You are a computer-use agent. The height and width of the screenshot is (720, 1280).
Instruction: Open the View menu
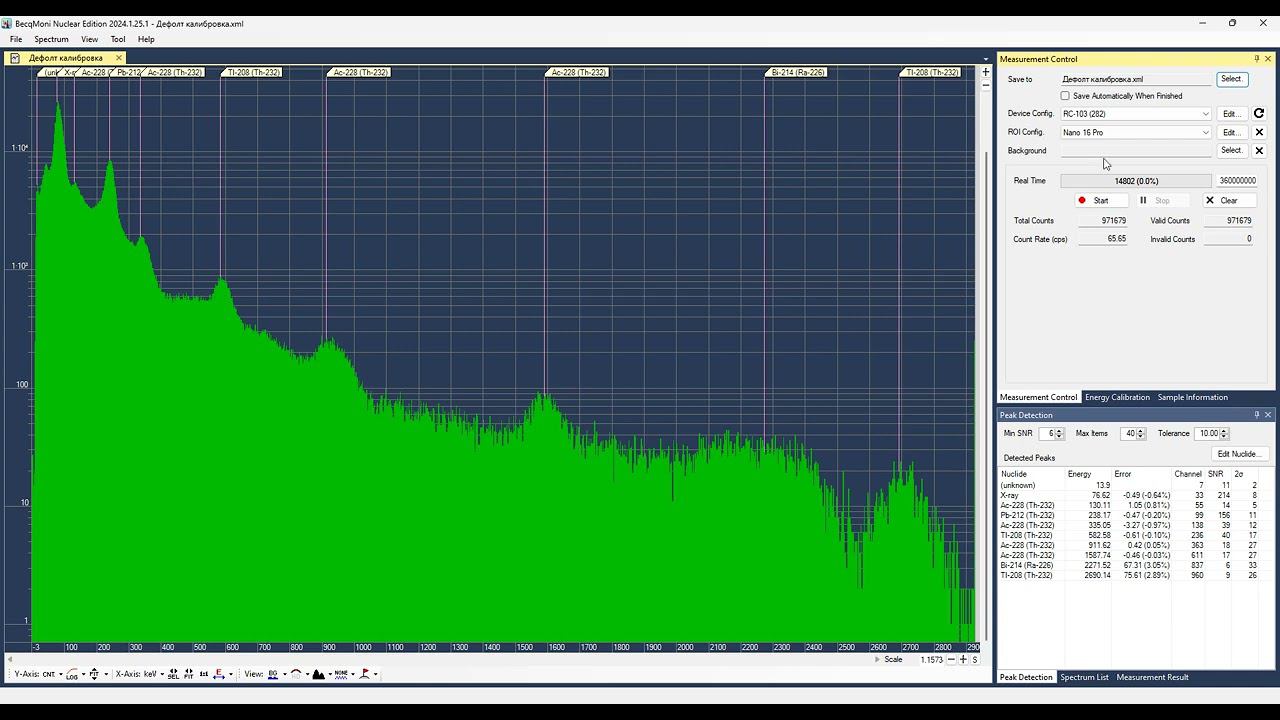point(89,39)
